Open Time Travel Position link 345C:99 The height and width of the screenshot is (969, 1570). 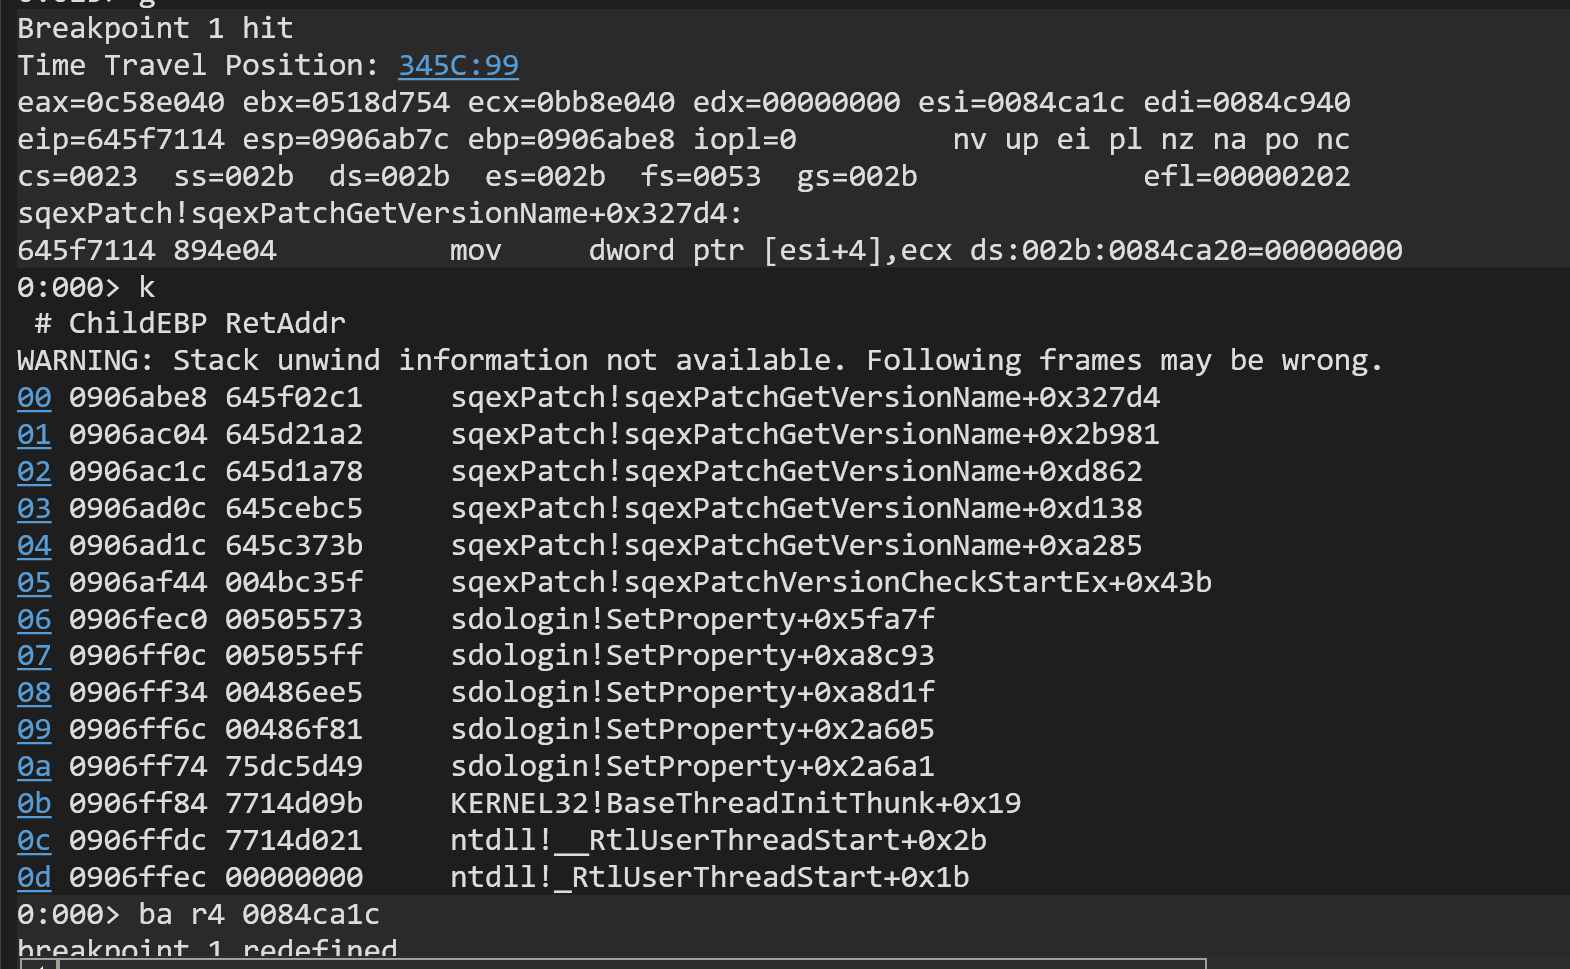tap(458, 66)
